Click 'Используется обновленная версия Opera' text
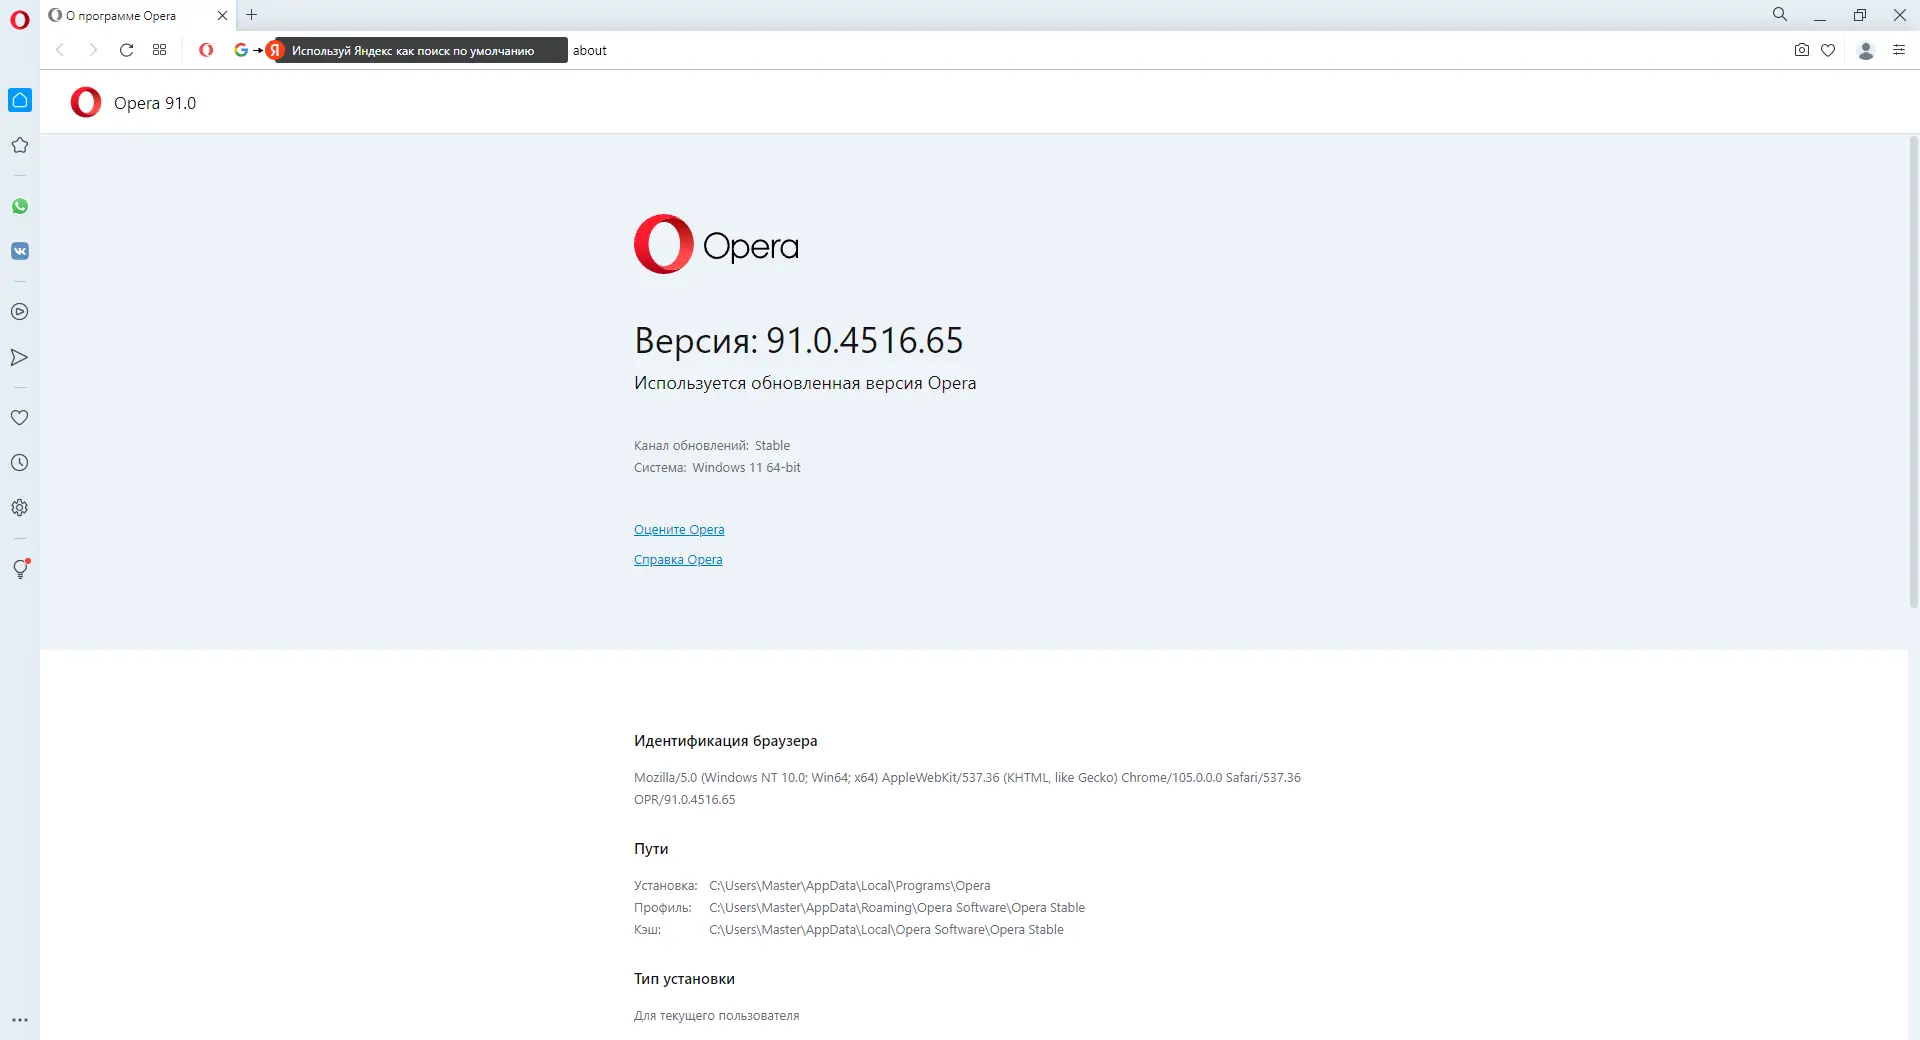1920x1040 pixels. click(805, 383)
